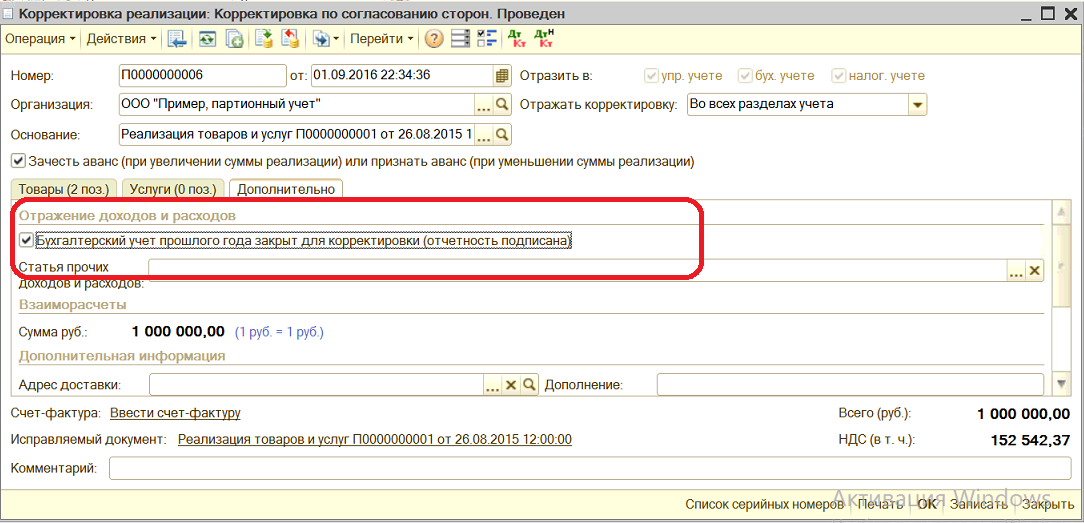The width and height of the screenshot is (1084, 523).
Task: Click the clear X icon in Статья прочих field
Action: click(1034, 272)
